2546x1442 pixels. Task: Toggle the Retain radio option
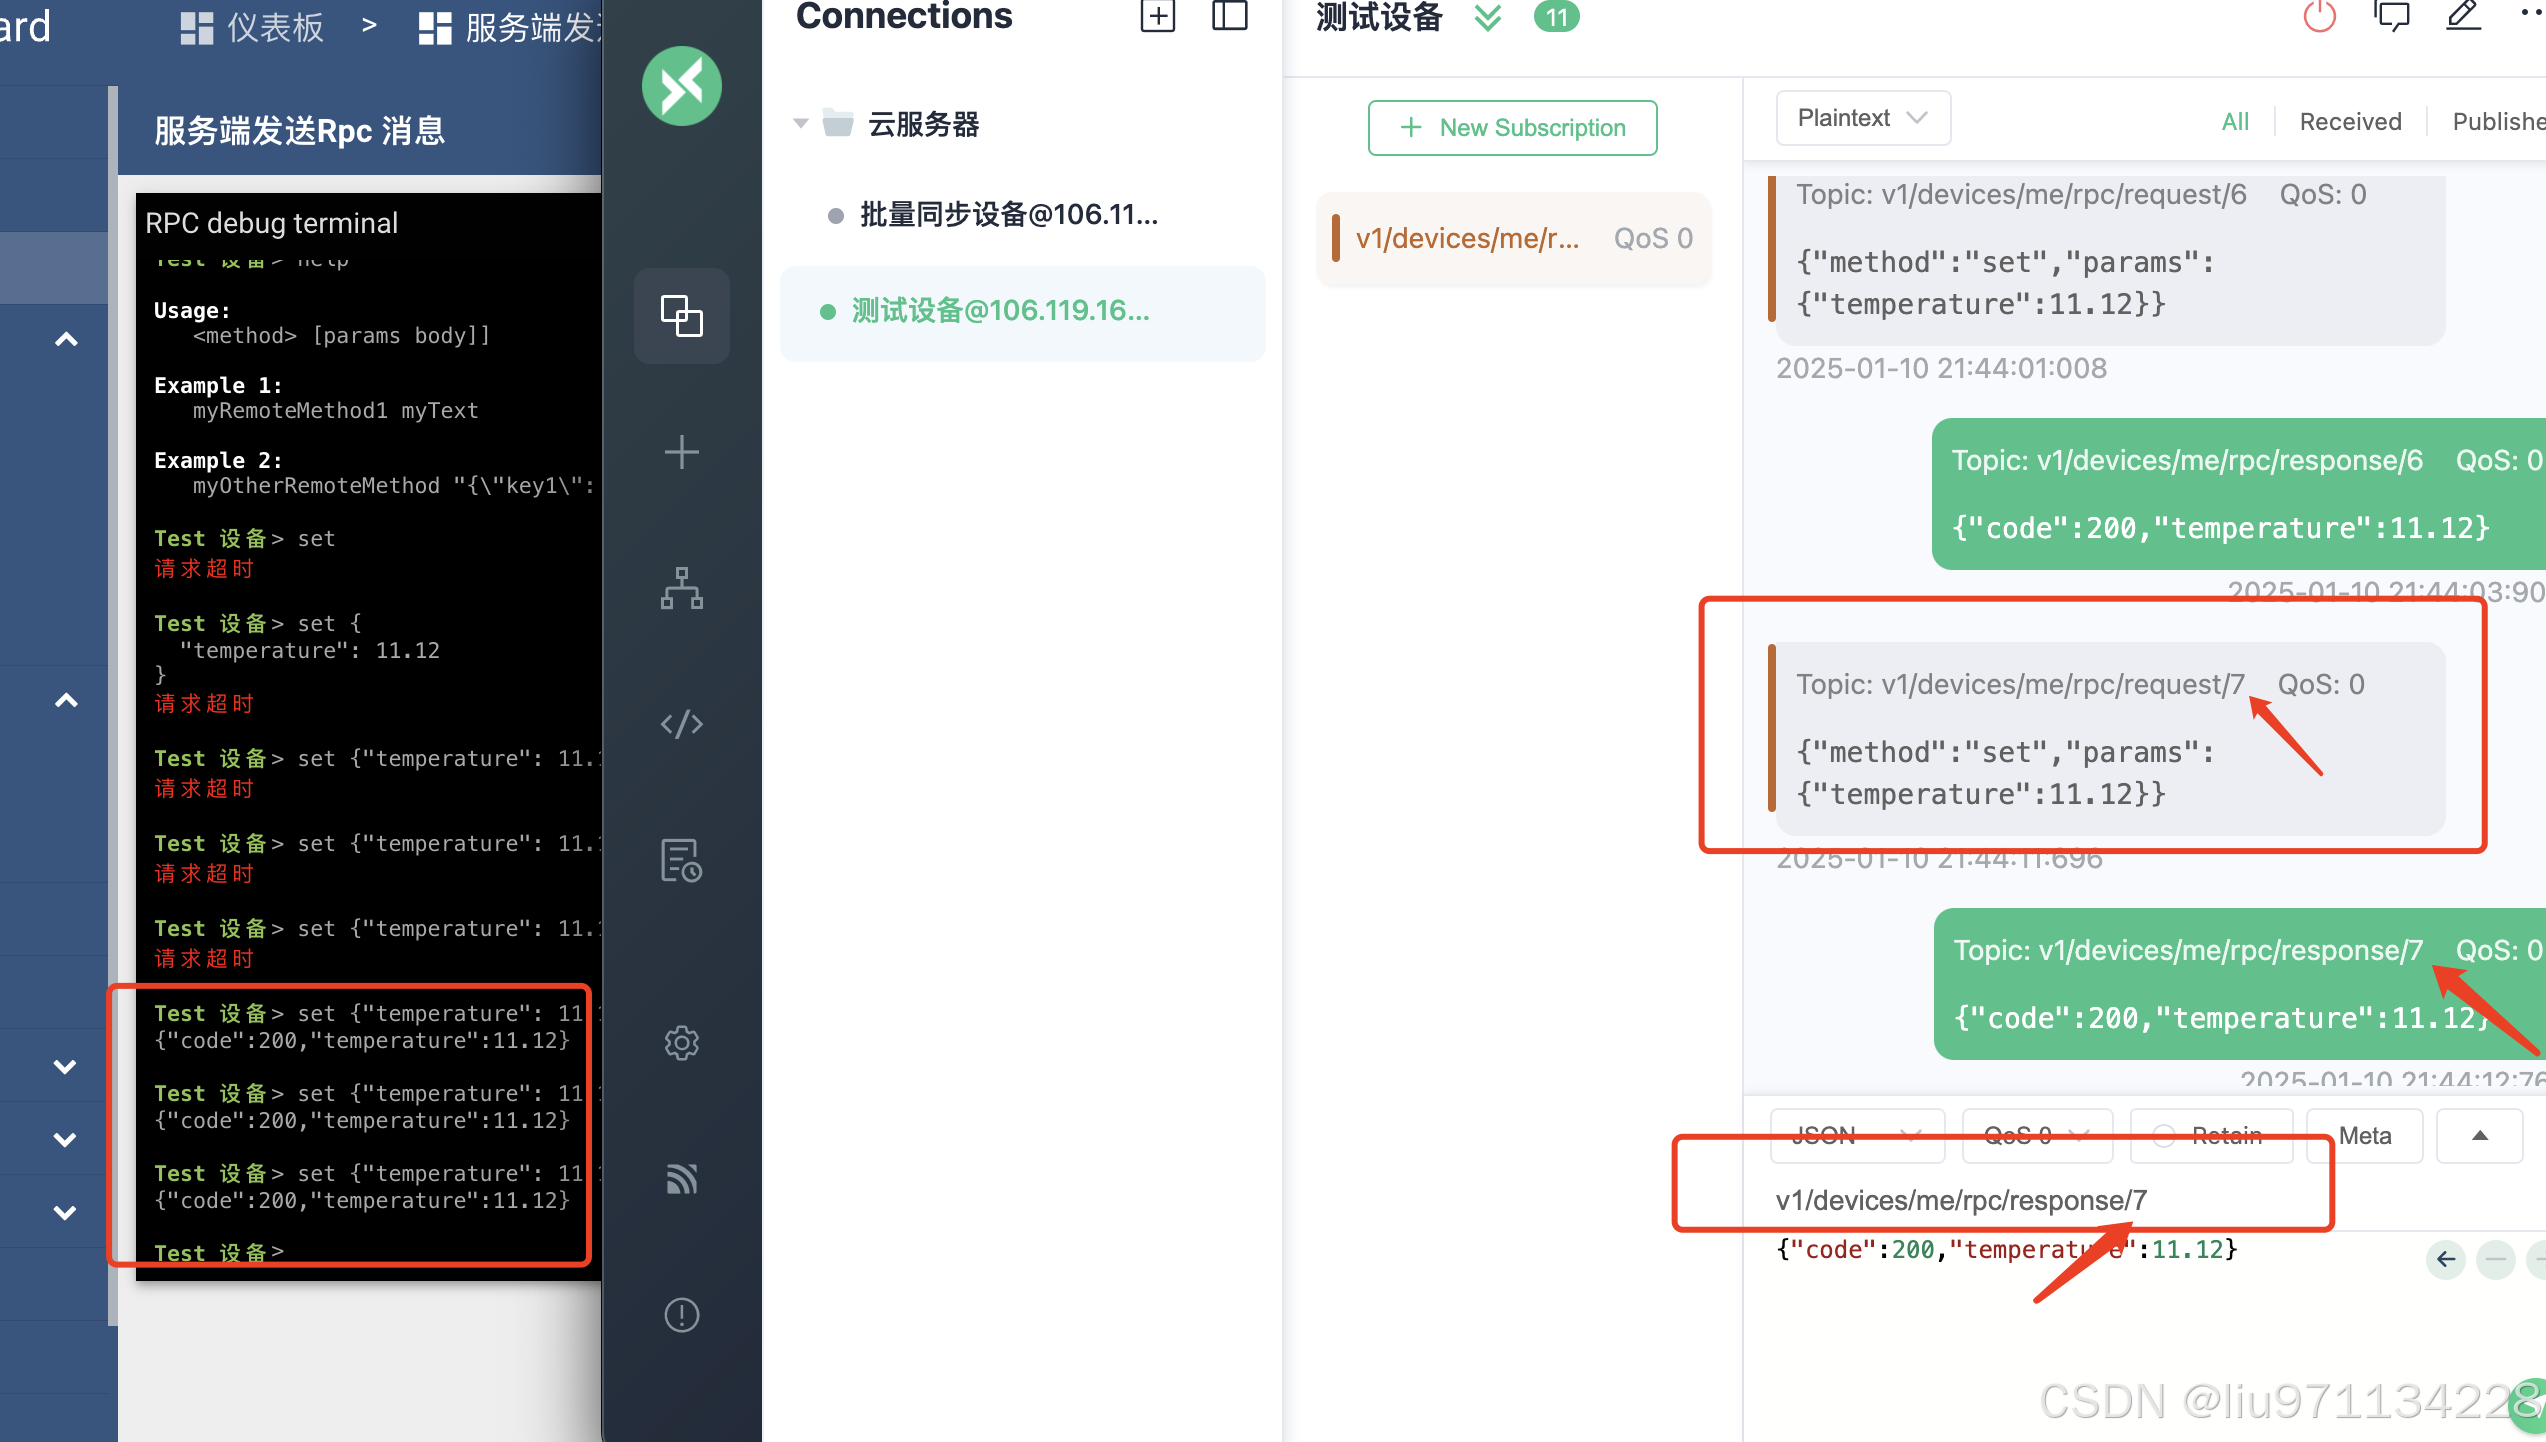tap(2211, 1135)
